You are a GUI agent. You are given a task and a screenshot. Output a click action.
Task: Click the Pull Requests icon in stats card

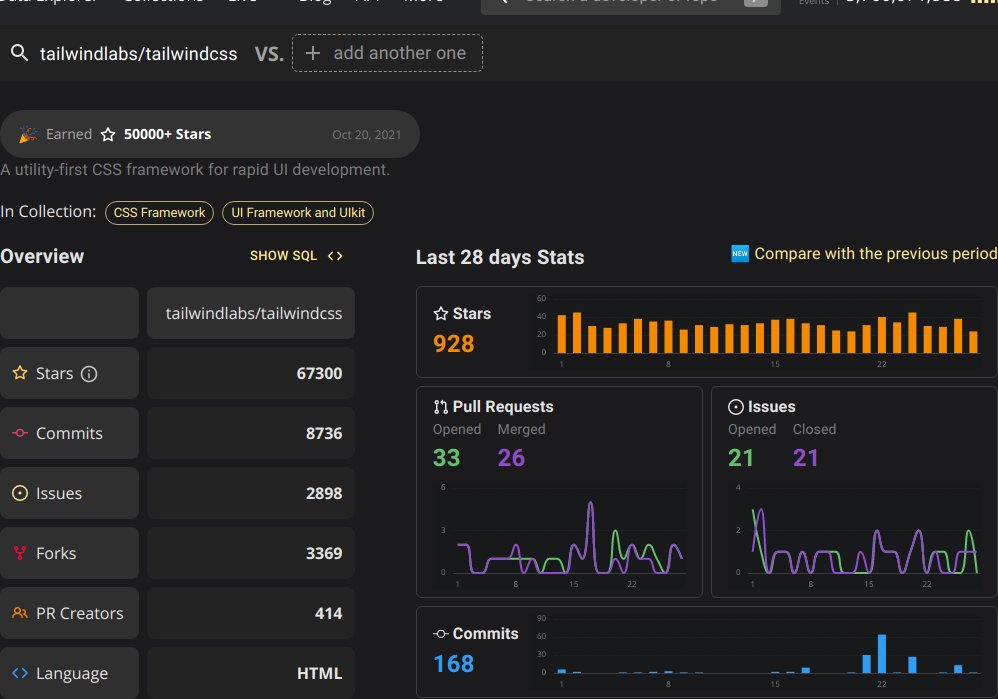440,407
